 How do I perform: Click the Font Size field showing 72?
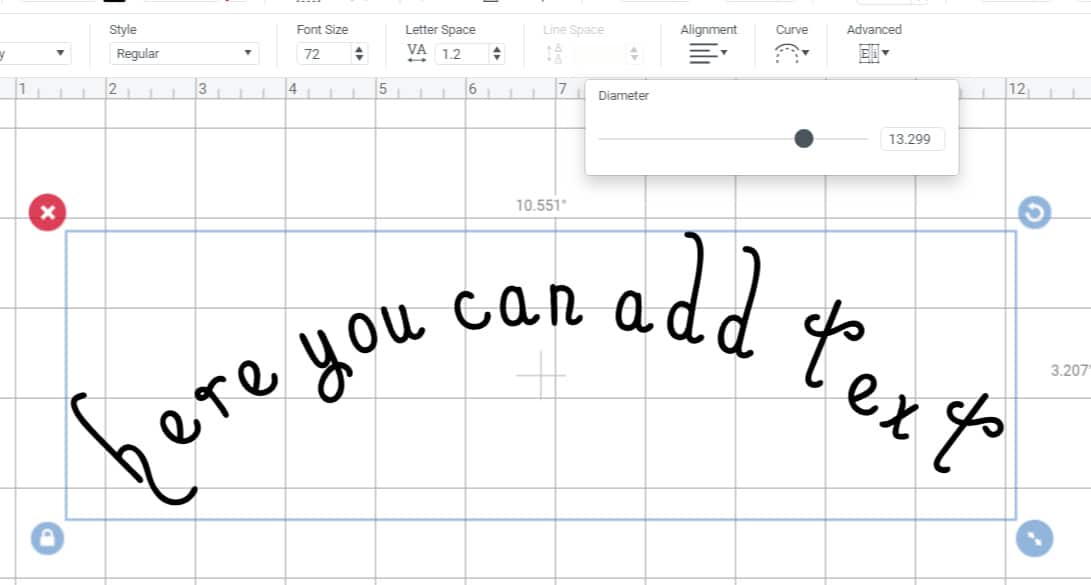point(325,54)
